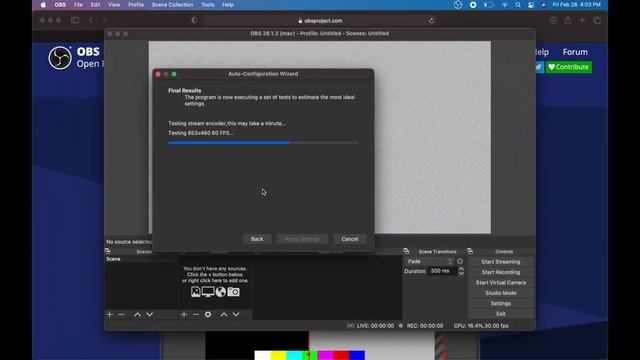Move the scene up with the Scenes up arrow
640x360 pixels.
138,315
